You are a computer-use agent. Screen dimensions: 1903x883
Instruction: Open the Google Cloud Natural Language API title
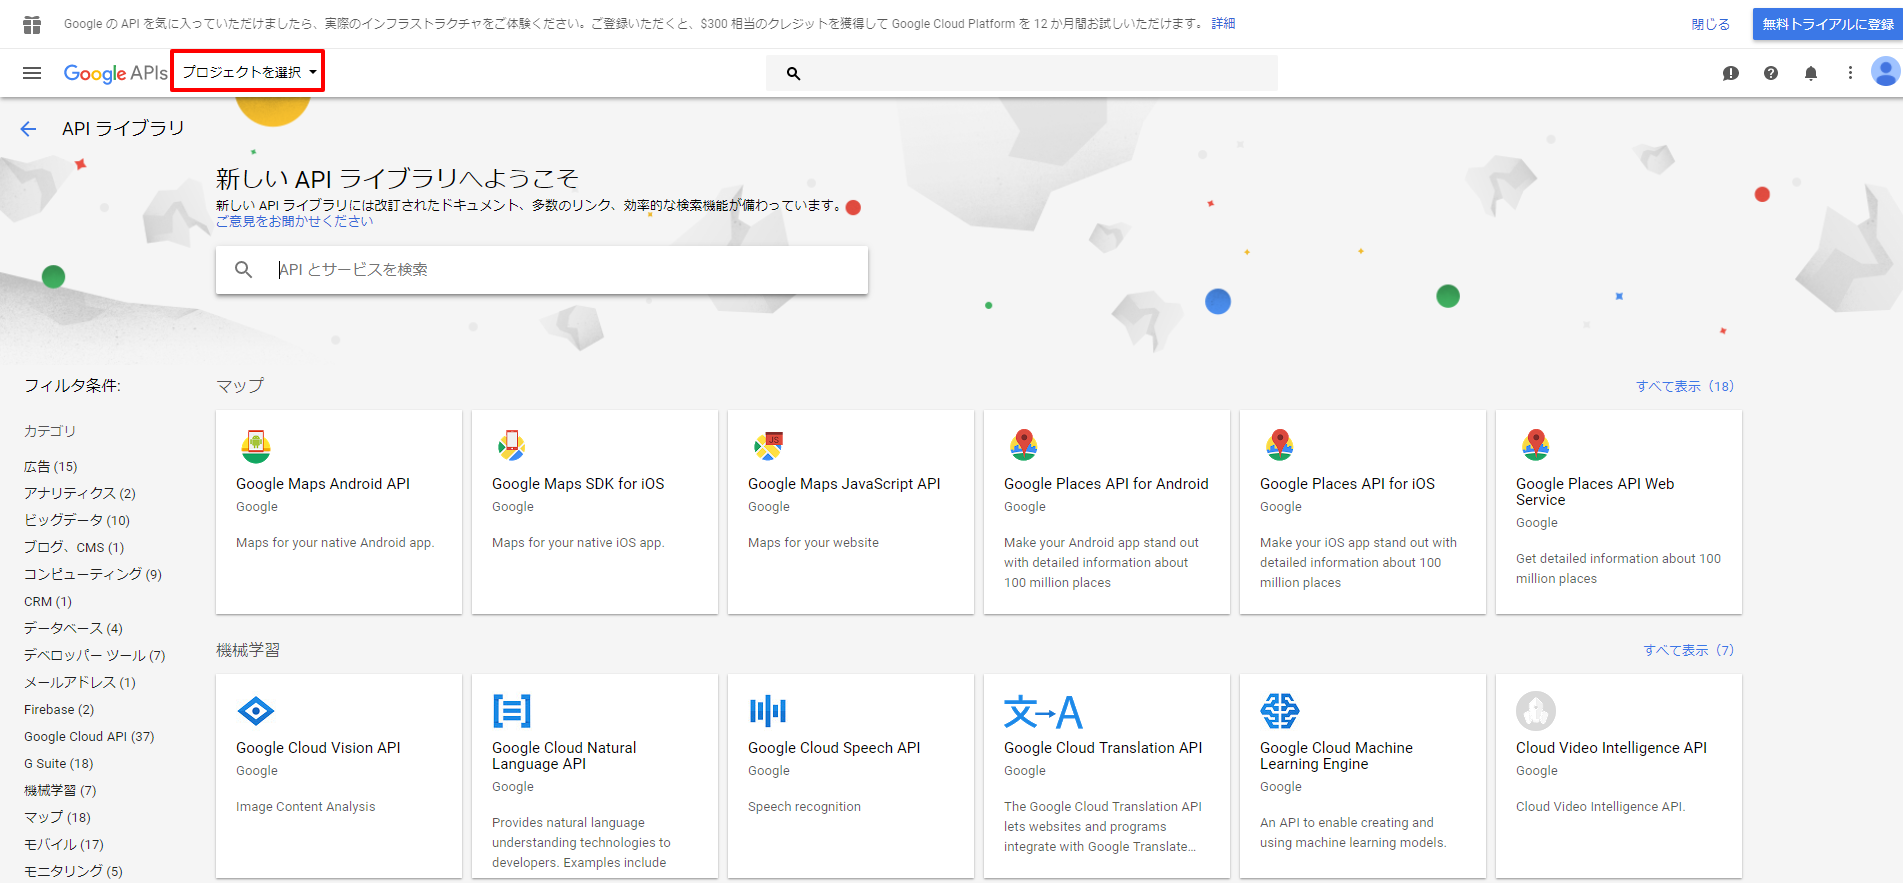pos(564,756)
